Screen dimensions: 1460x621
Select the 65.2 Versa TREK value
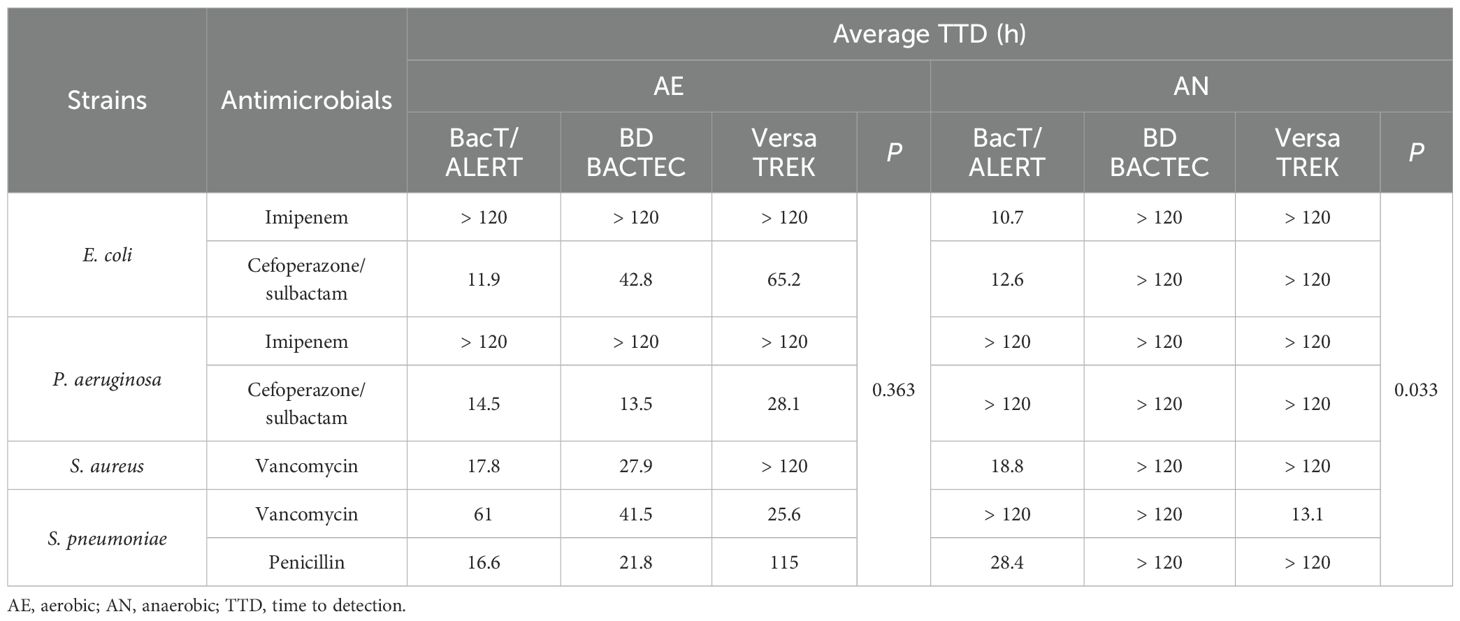pos(785,279)
